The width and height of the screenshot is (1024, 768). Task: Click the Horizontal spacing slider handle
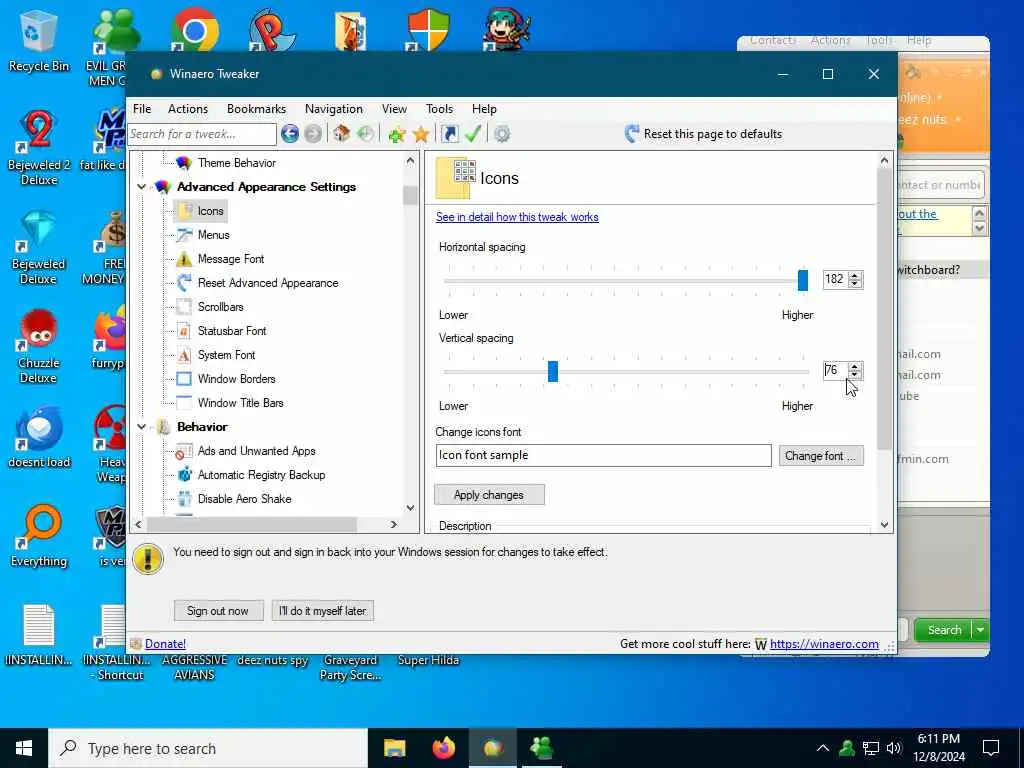803,280
